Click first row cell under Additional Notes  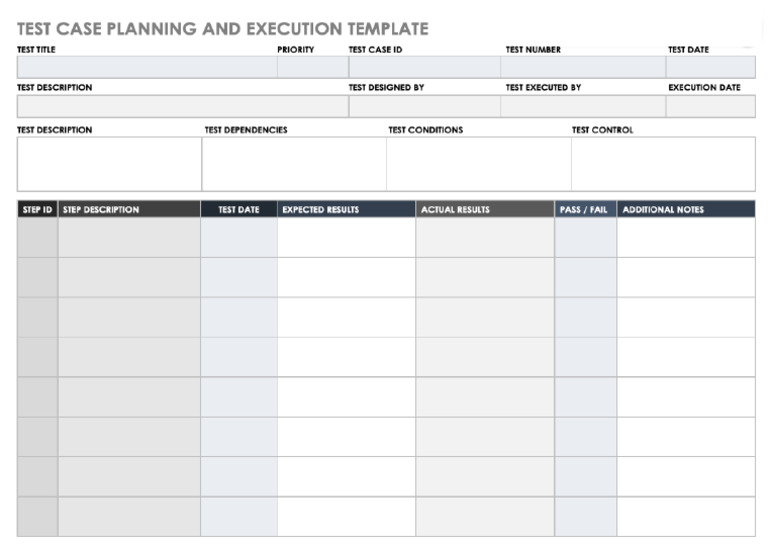686,238
